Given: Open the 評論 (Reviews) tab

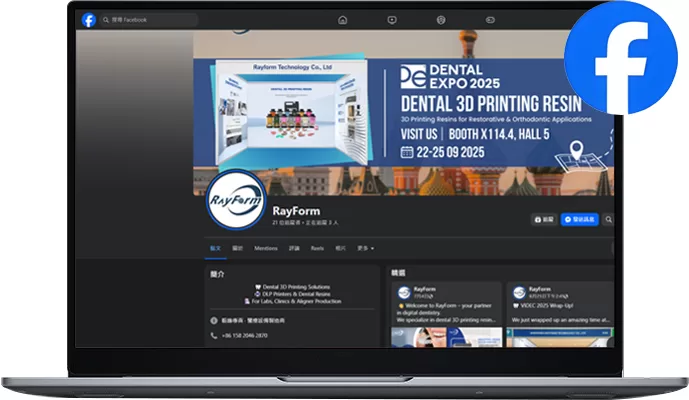Looking at the screenshot, I should click(x=294, y=248).
